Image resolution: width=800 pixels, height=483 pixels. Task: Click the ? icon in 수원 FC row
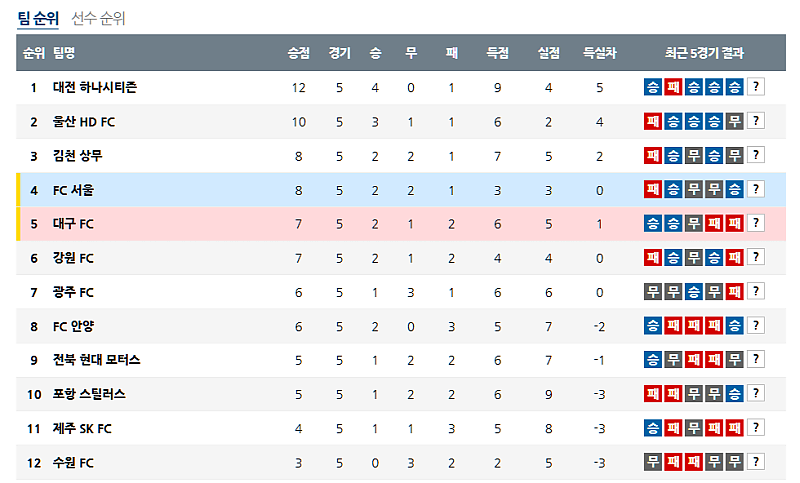coord(756,461)
